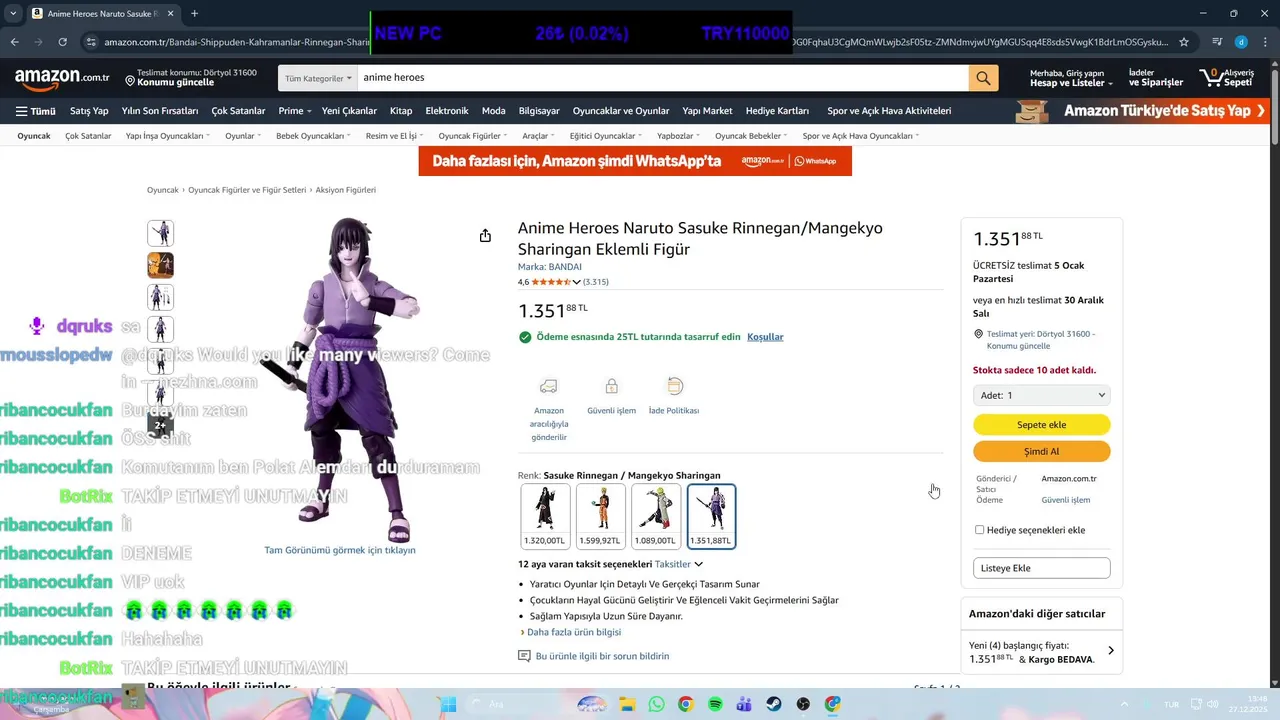This screenshot has width=1280, height=720.
Task: Open a new browser tab
Action: (x=194, y=13)
